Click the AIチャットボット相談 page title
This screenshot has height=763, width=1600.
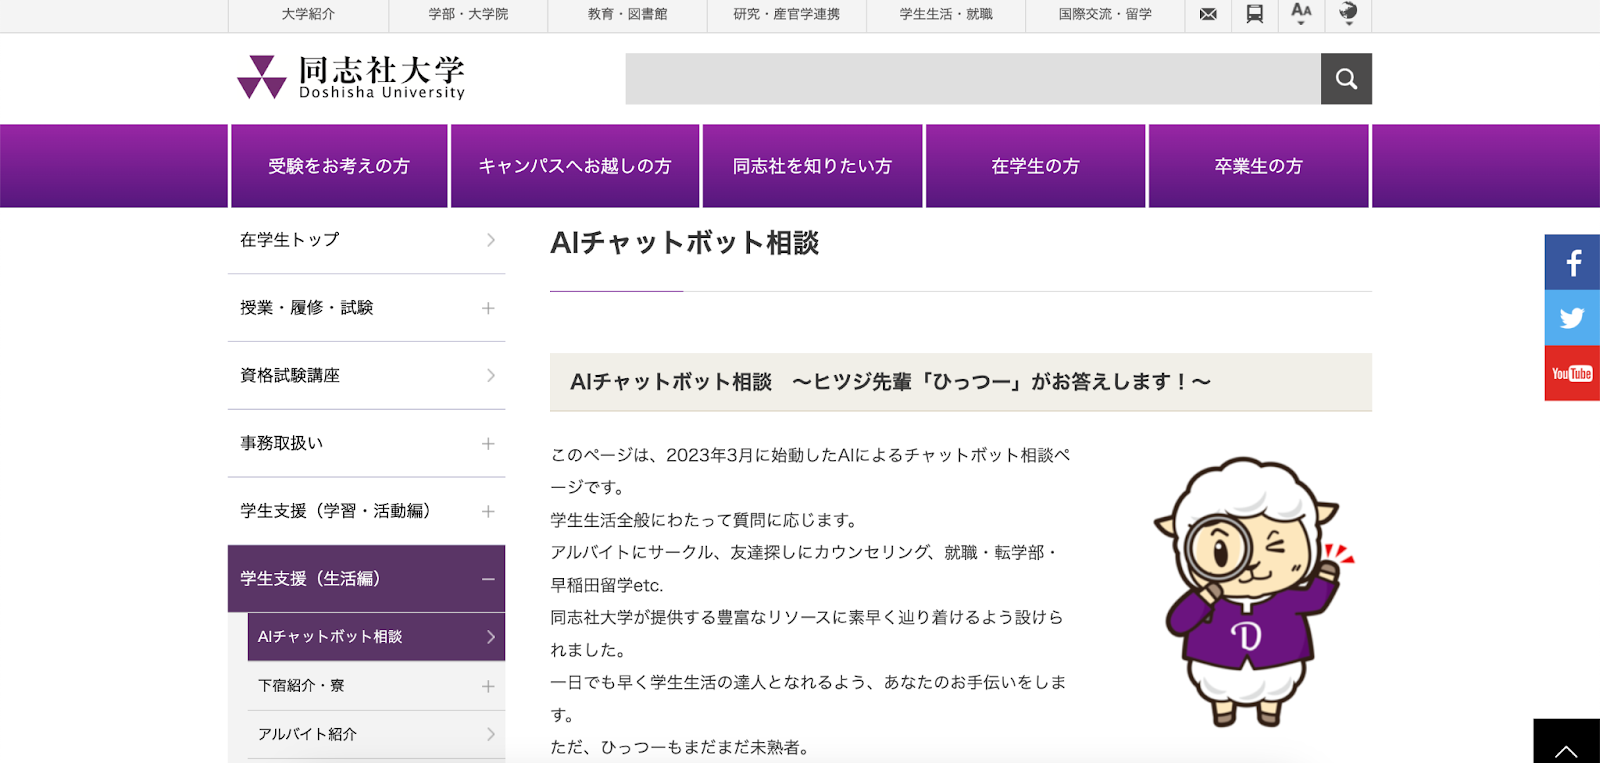coord(685,243)
